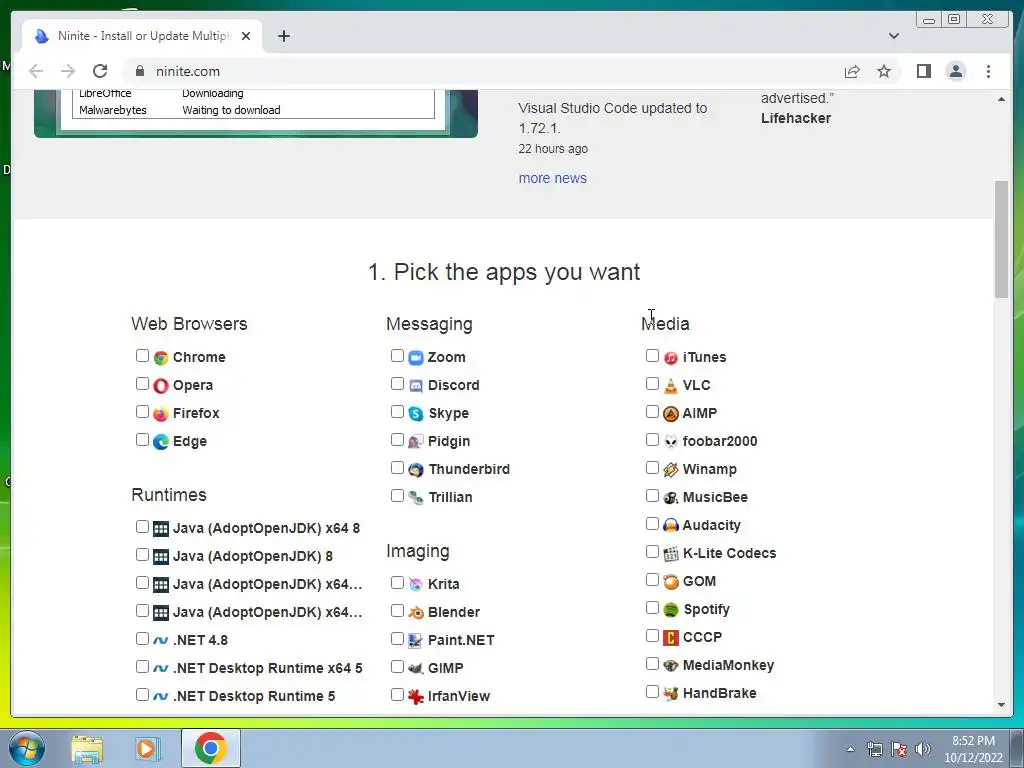Viewport: 1024px width, 768px height.
Task: Click the iTunes app icon
Action: pos(671,358)
